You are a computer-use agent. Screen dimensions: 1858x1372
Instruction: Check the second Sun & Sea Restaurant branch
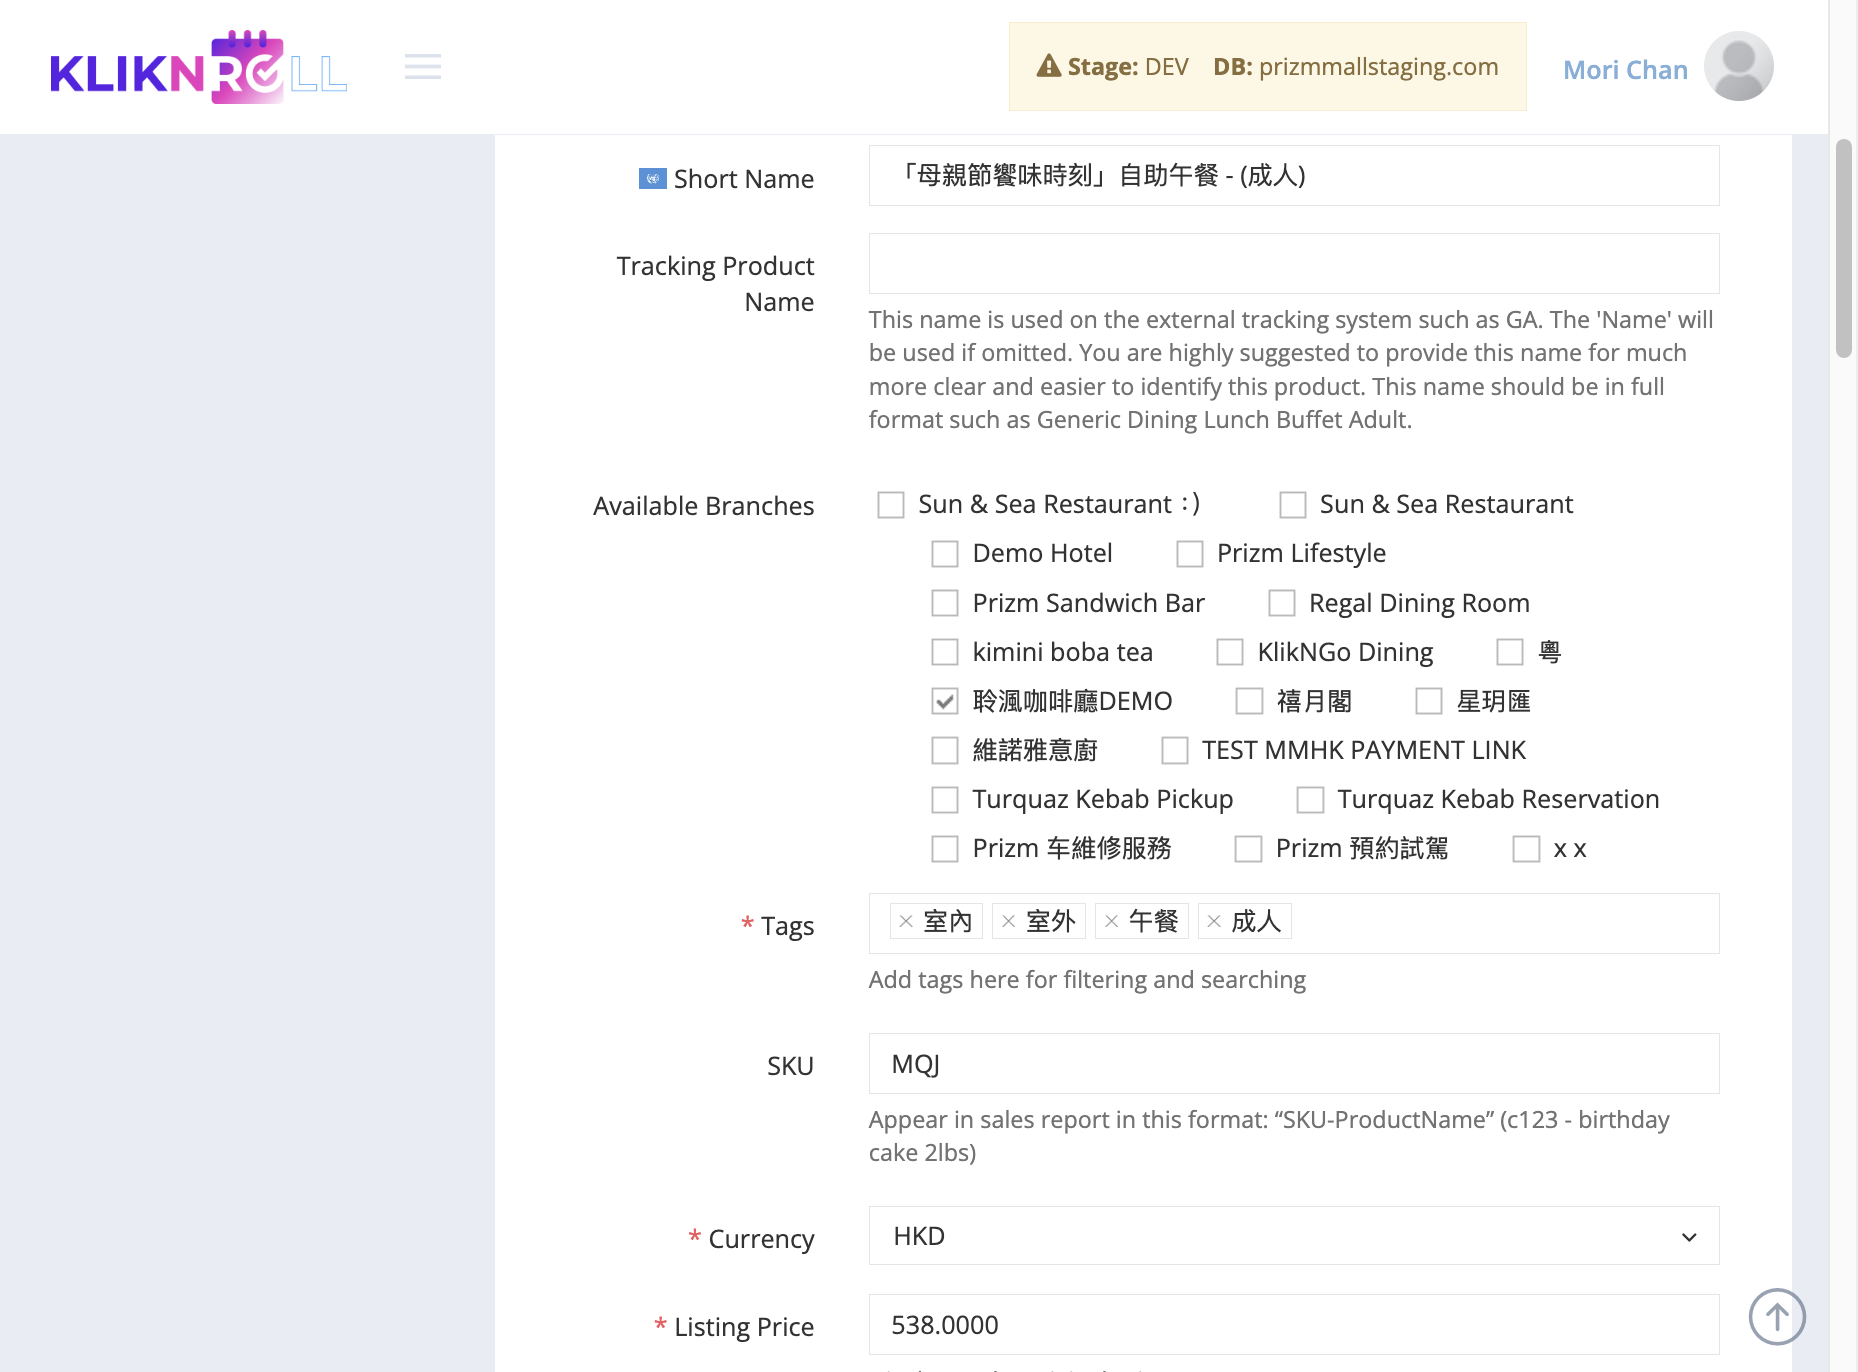click(x=1293, y=505)
